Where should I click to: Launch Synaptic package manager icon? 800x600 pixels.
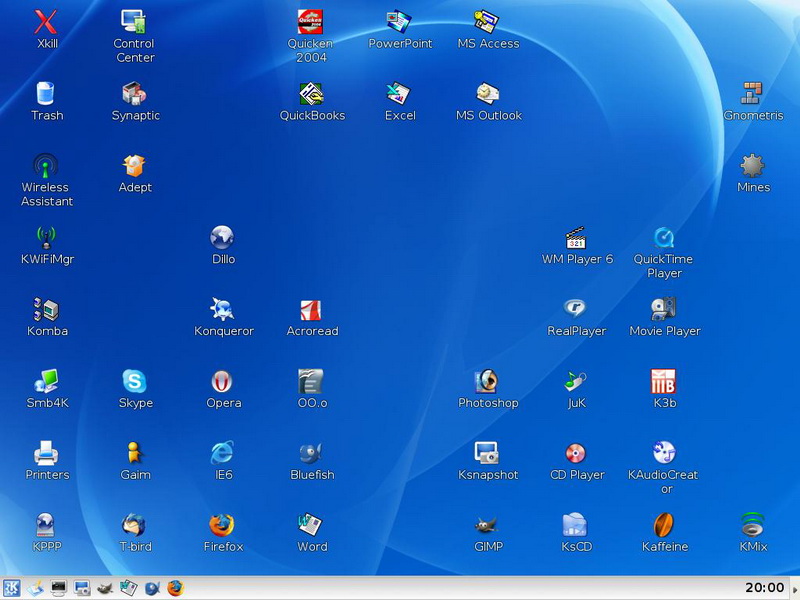134,94
